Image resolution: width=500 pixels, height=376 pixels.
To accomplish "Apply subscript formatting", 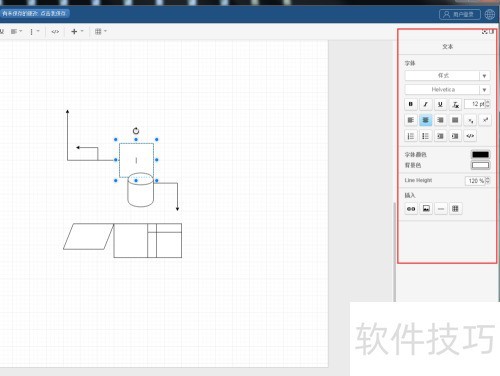I will point(470,120).
